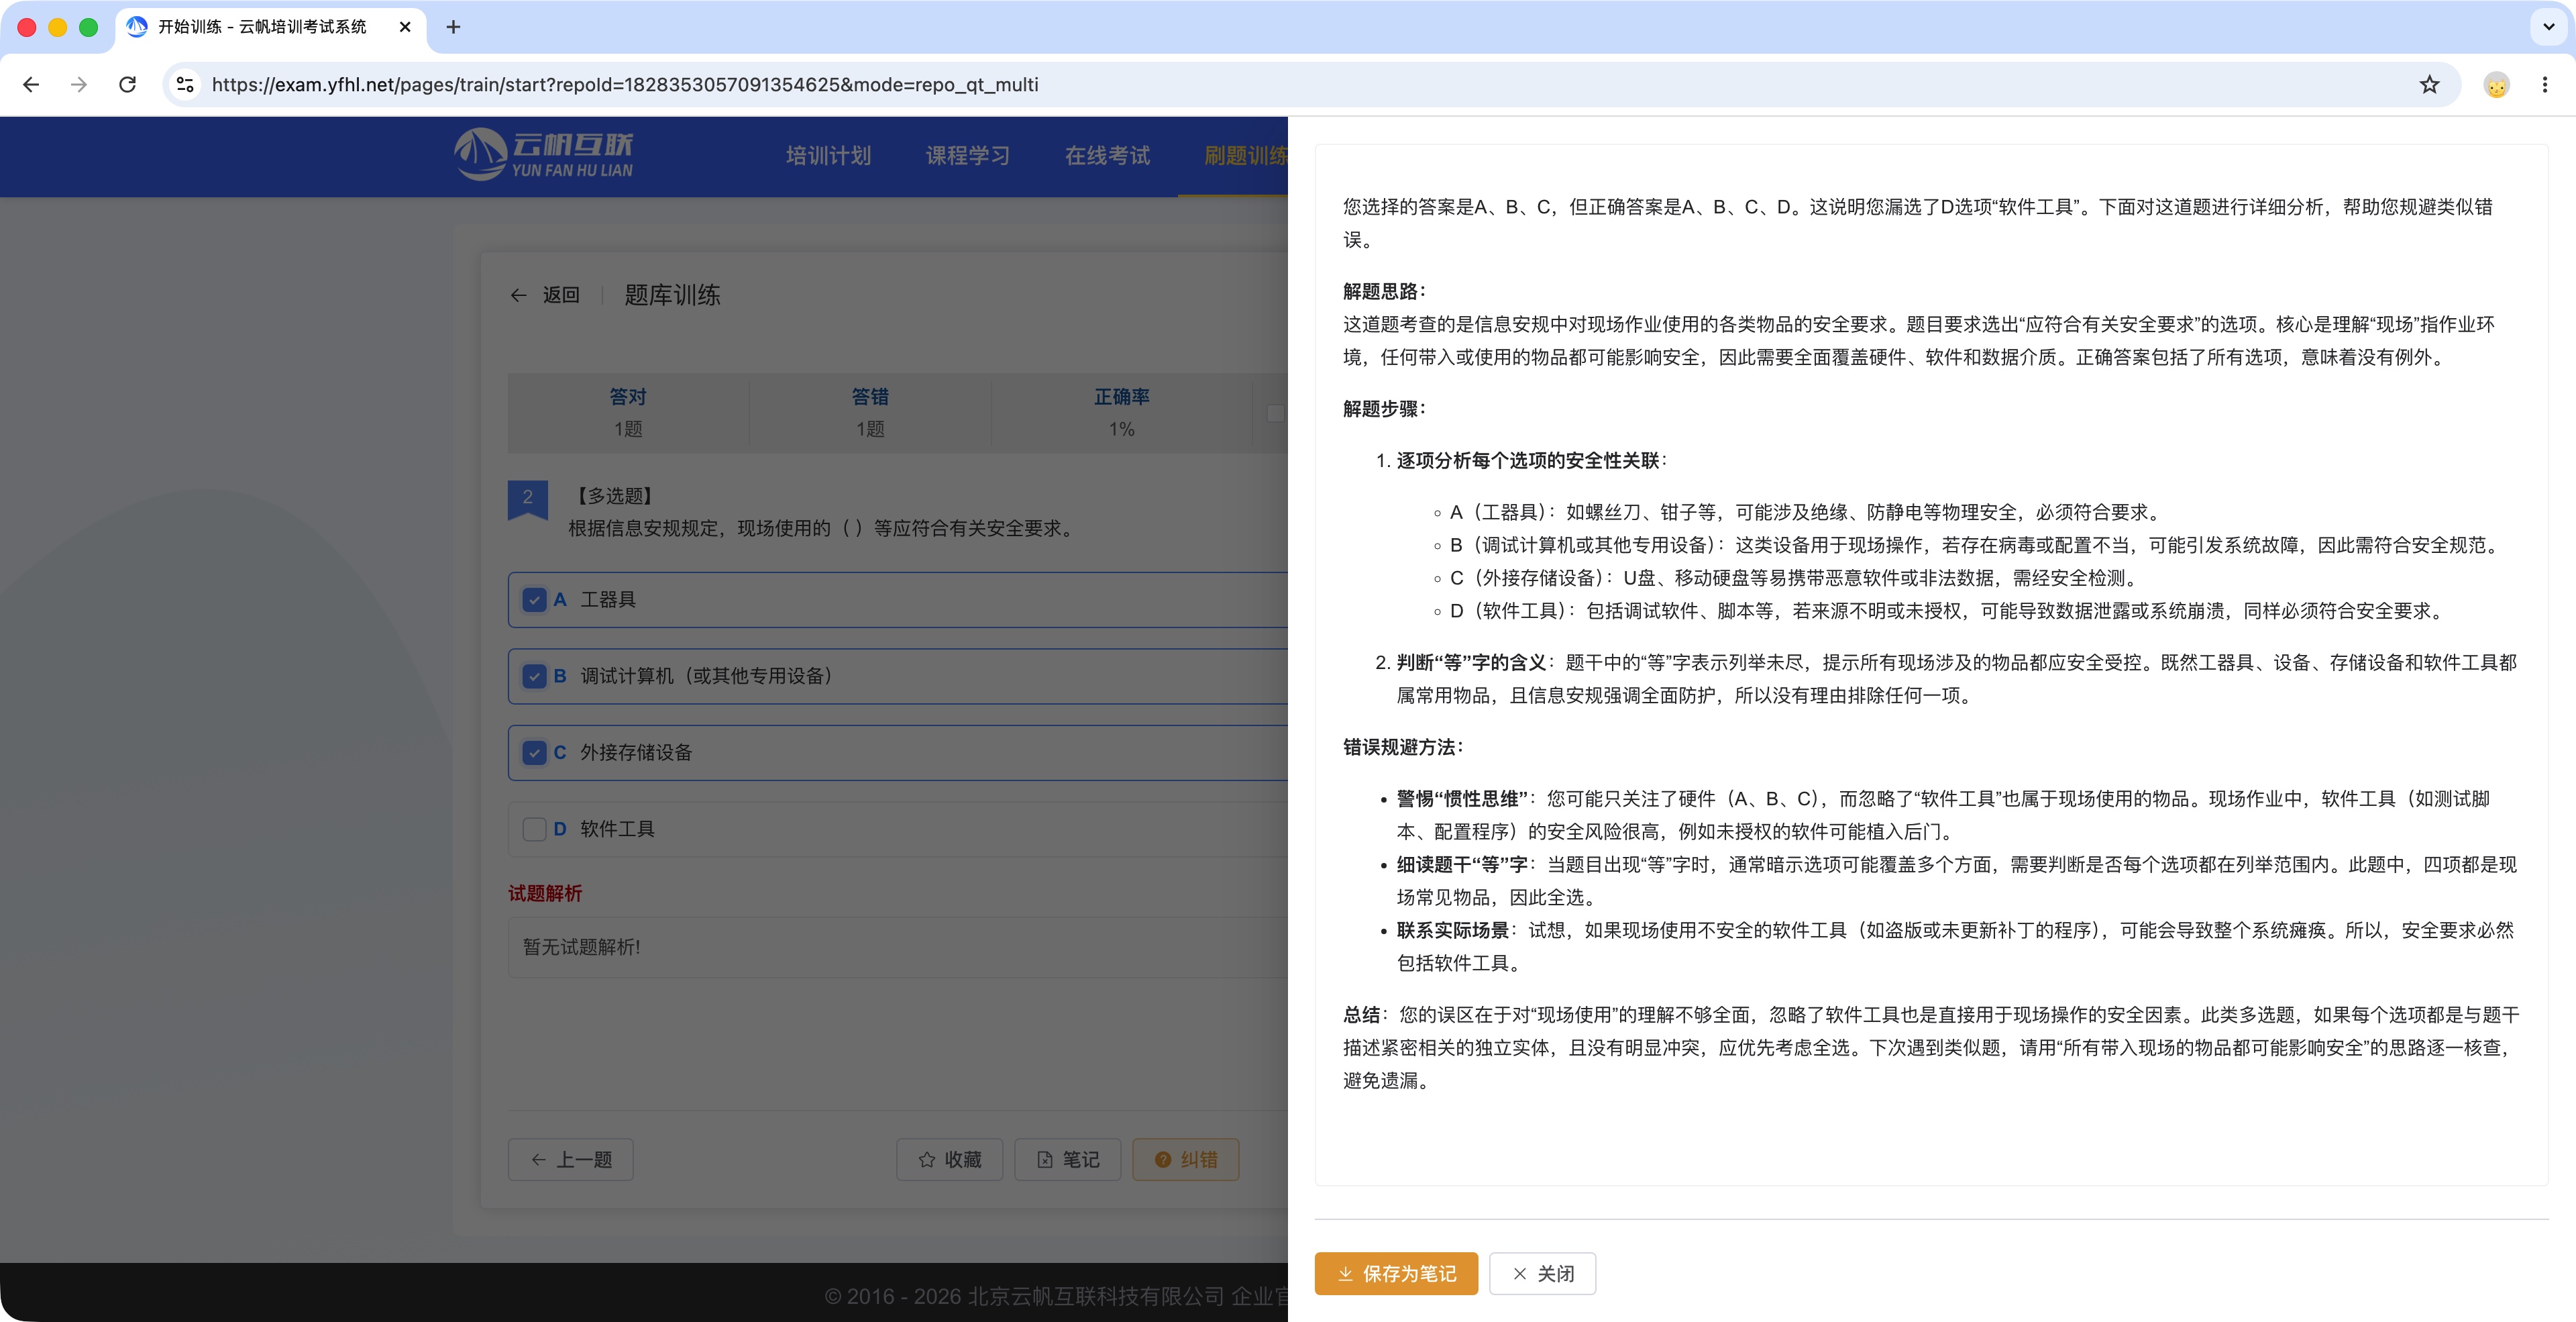2576x1322 pixels.
Task: Click 保存为笔记 button
Action: pos(1396,1273)
